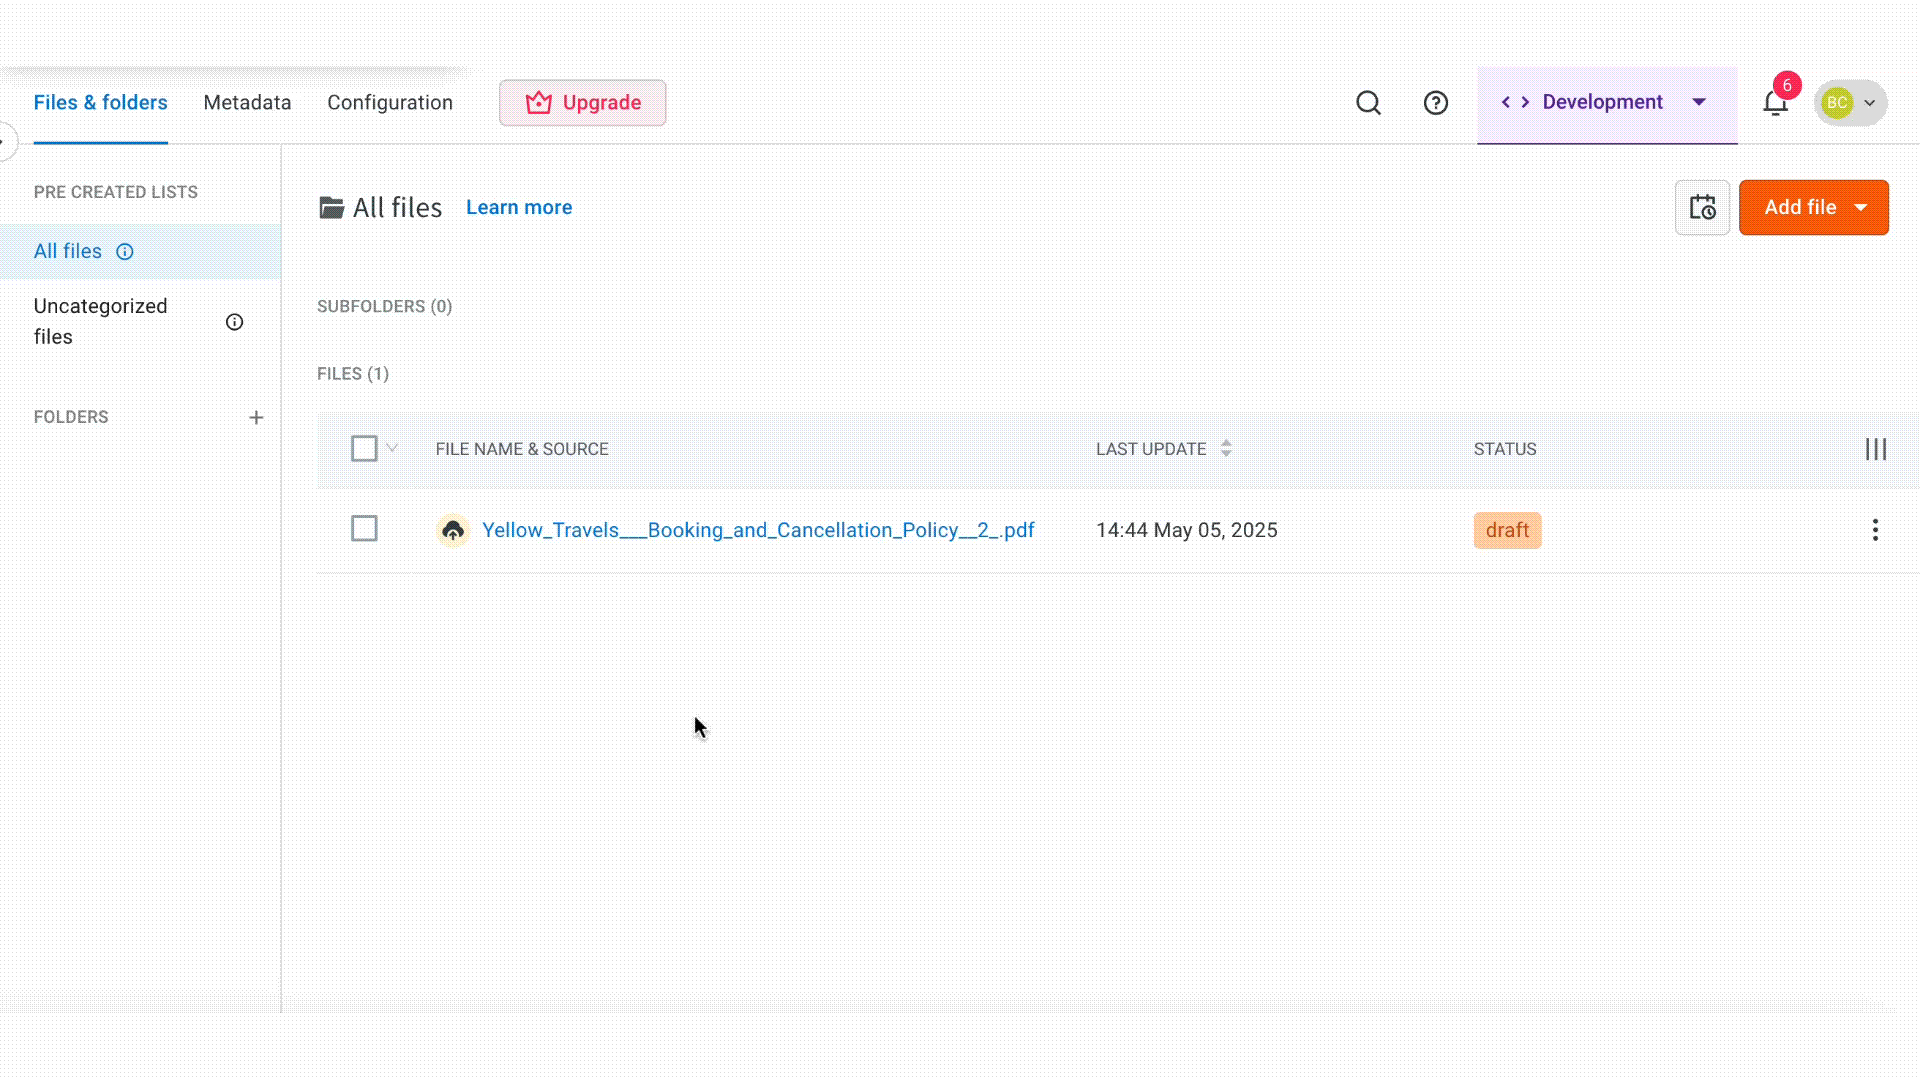Open the three-dot menu for the PDF file
The width and height of the screenshot is (1920, 1080).
coord(1875,530)
